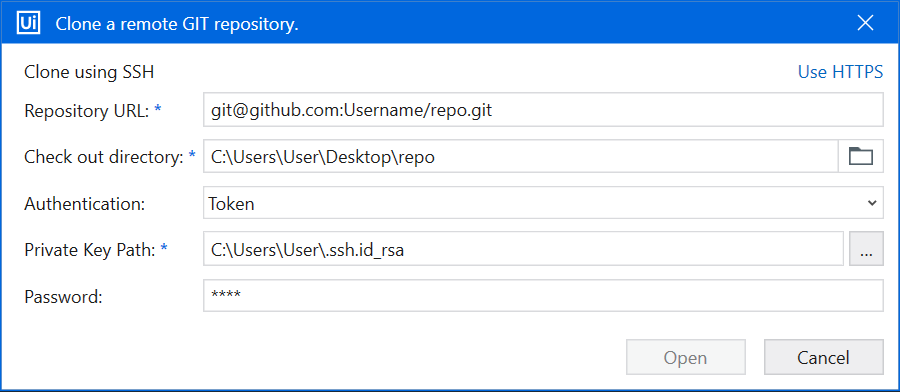The width and height of the screenshot is (900, 392).
Task: Click the Repository URL input field
Action: point(543,110)
